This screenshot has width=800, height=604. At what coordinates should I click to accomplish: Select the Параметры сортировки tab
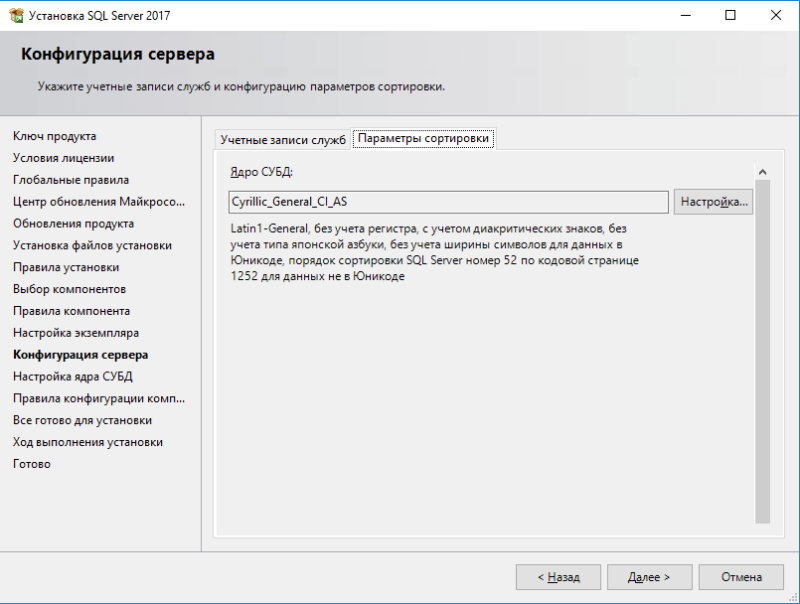[424, 139]
